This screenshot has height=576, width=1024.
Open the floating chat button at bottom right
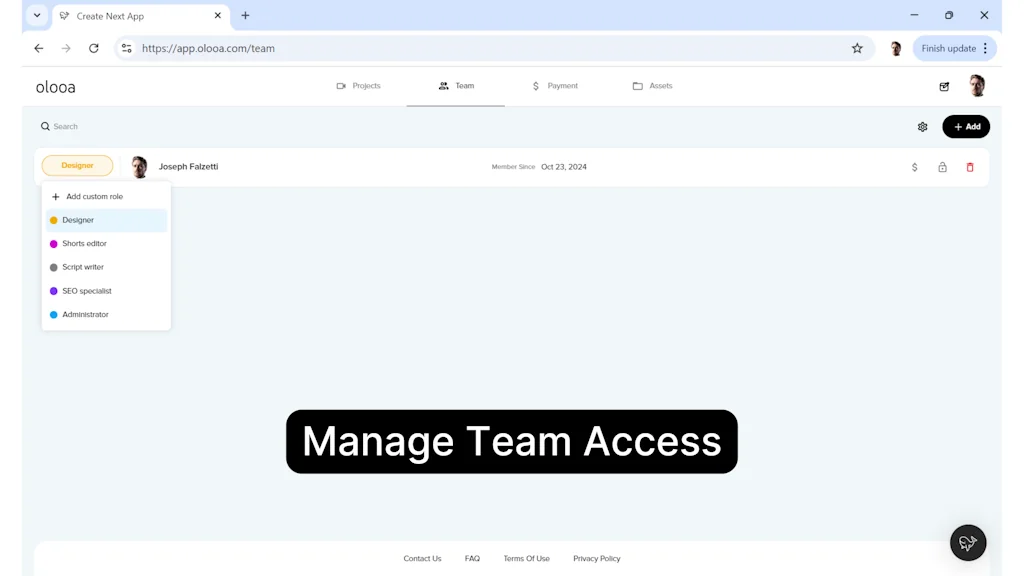967,543
